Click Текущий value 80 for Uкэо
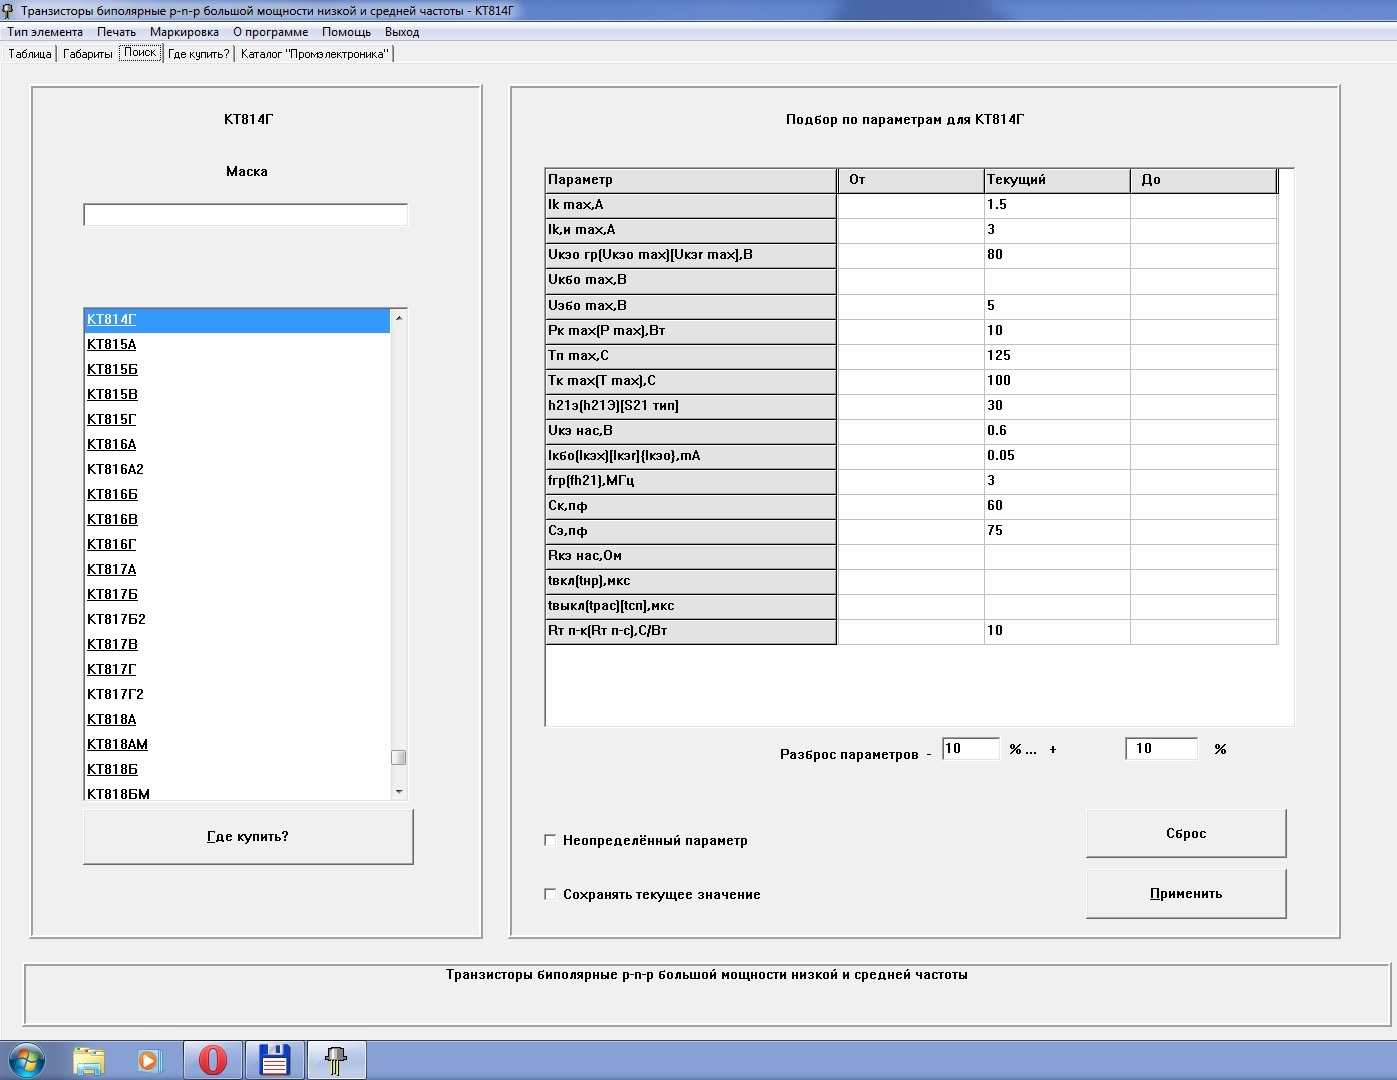 [1057, 255]
